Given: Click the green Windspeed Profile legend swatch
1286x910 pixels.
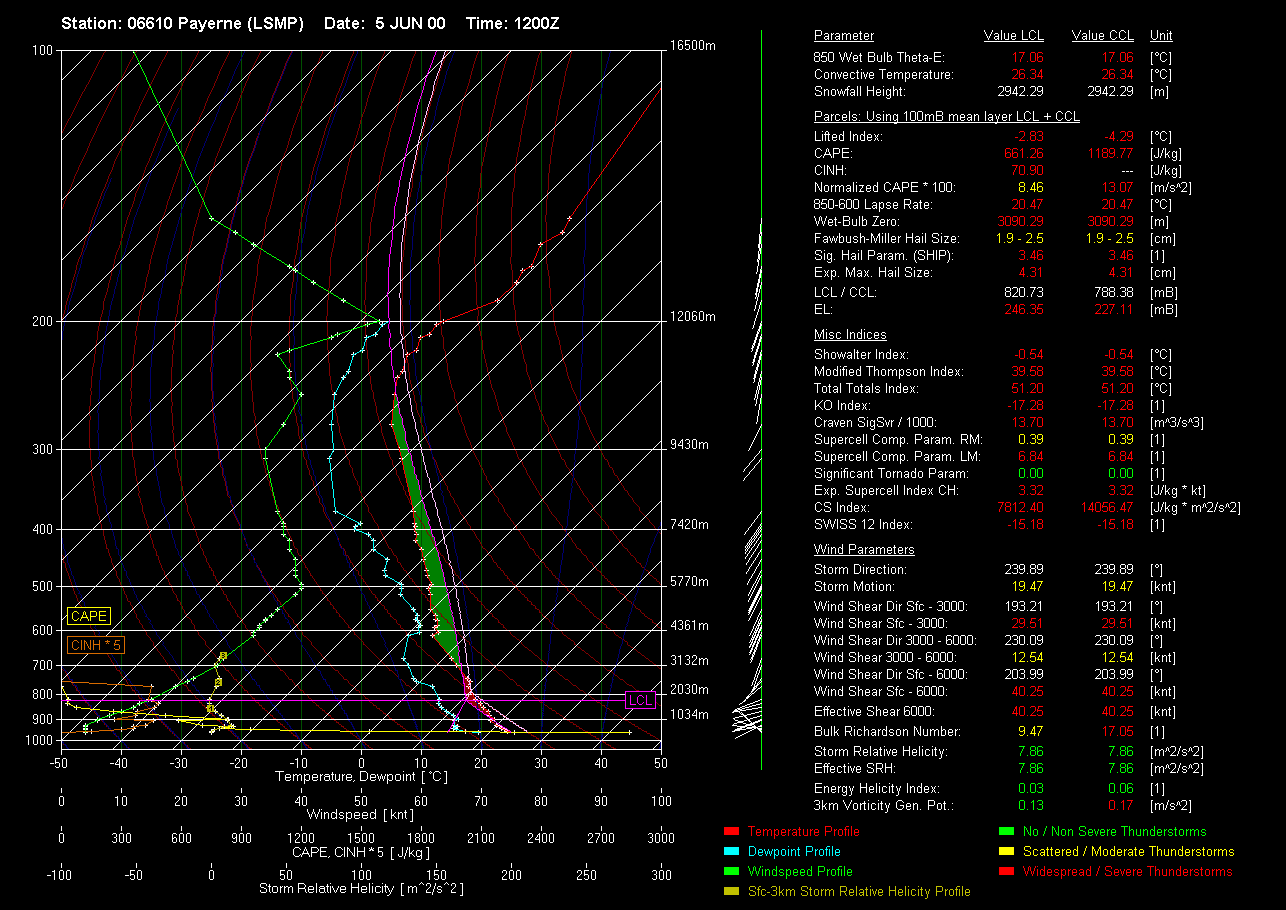Looking at the screenshot, I should pyautogui.click(x=730, y=871).
